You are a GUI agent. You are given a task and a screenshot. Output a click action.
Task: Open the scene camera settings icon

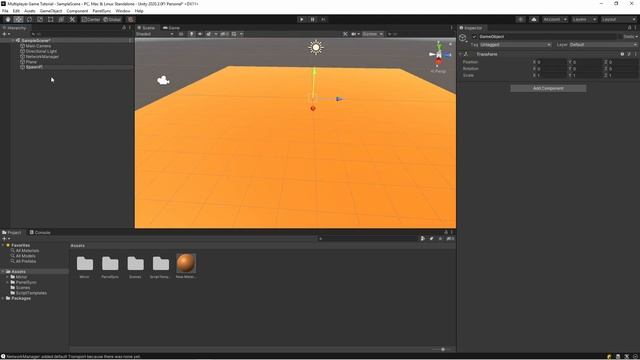coord(353,34)
